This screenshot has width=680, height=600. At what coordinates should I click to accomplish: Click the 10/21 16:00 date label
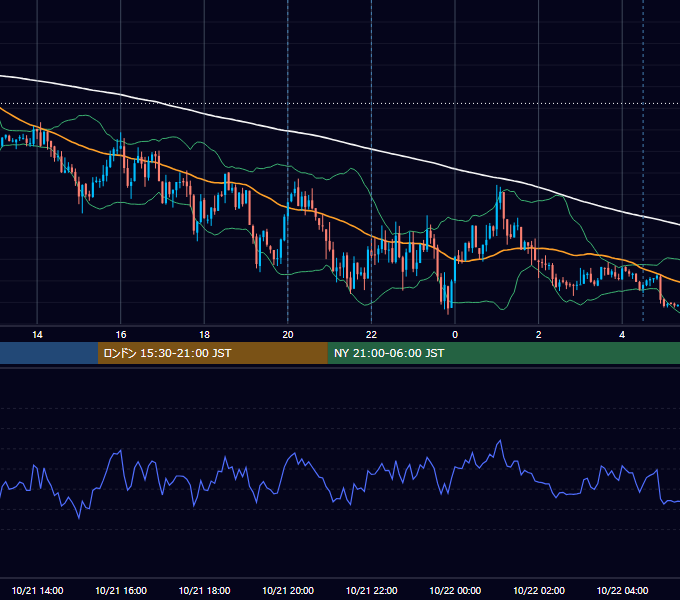pos(121,590)
